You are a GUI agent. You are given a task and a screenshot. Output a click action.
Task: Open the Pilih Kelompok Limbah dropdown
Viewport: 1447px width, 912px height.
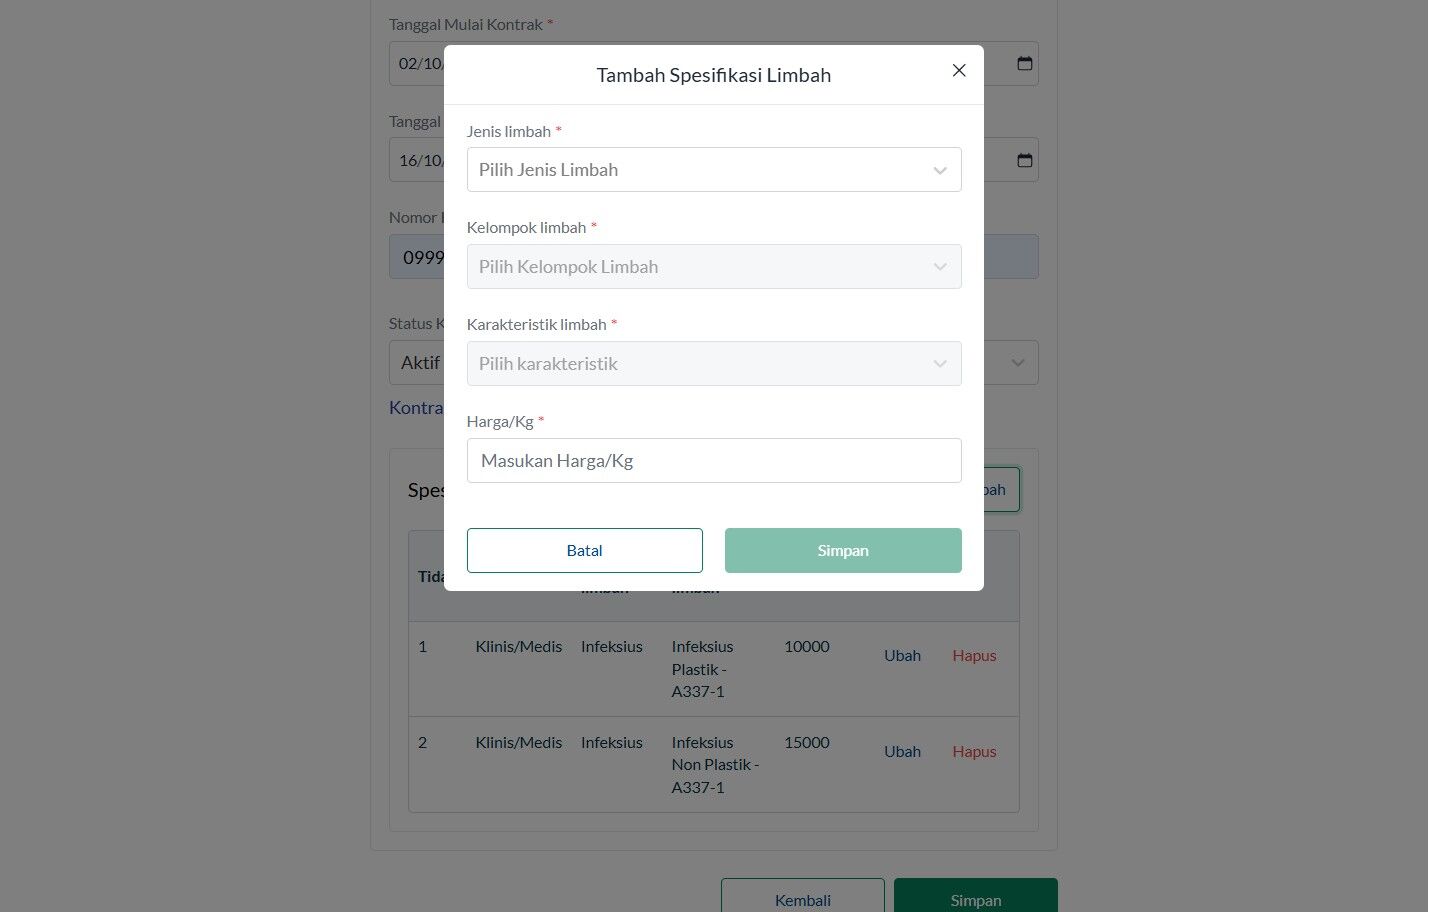pyautogui.click(x=714, y=267)
